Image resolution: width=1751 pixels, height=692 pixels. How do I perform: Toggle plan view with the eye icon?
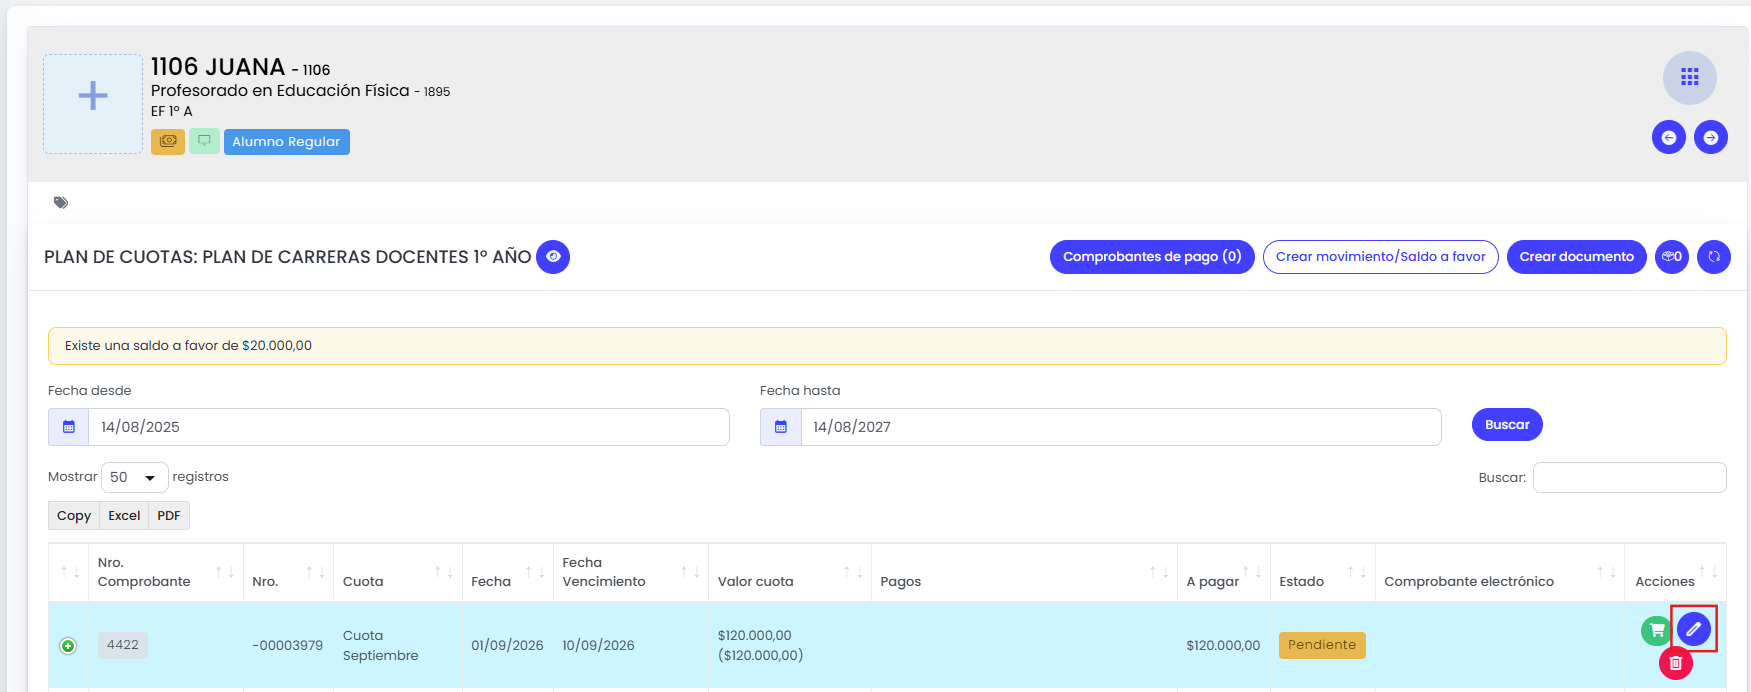coord(553,257)
